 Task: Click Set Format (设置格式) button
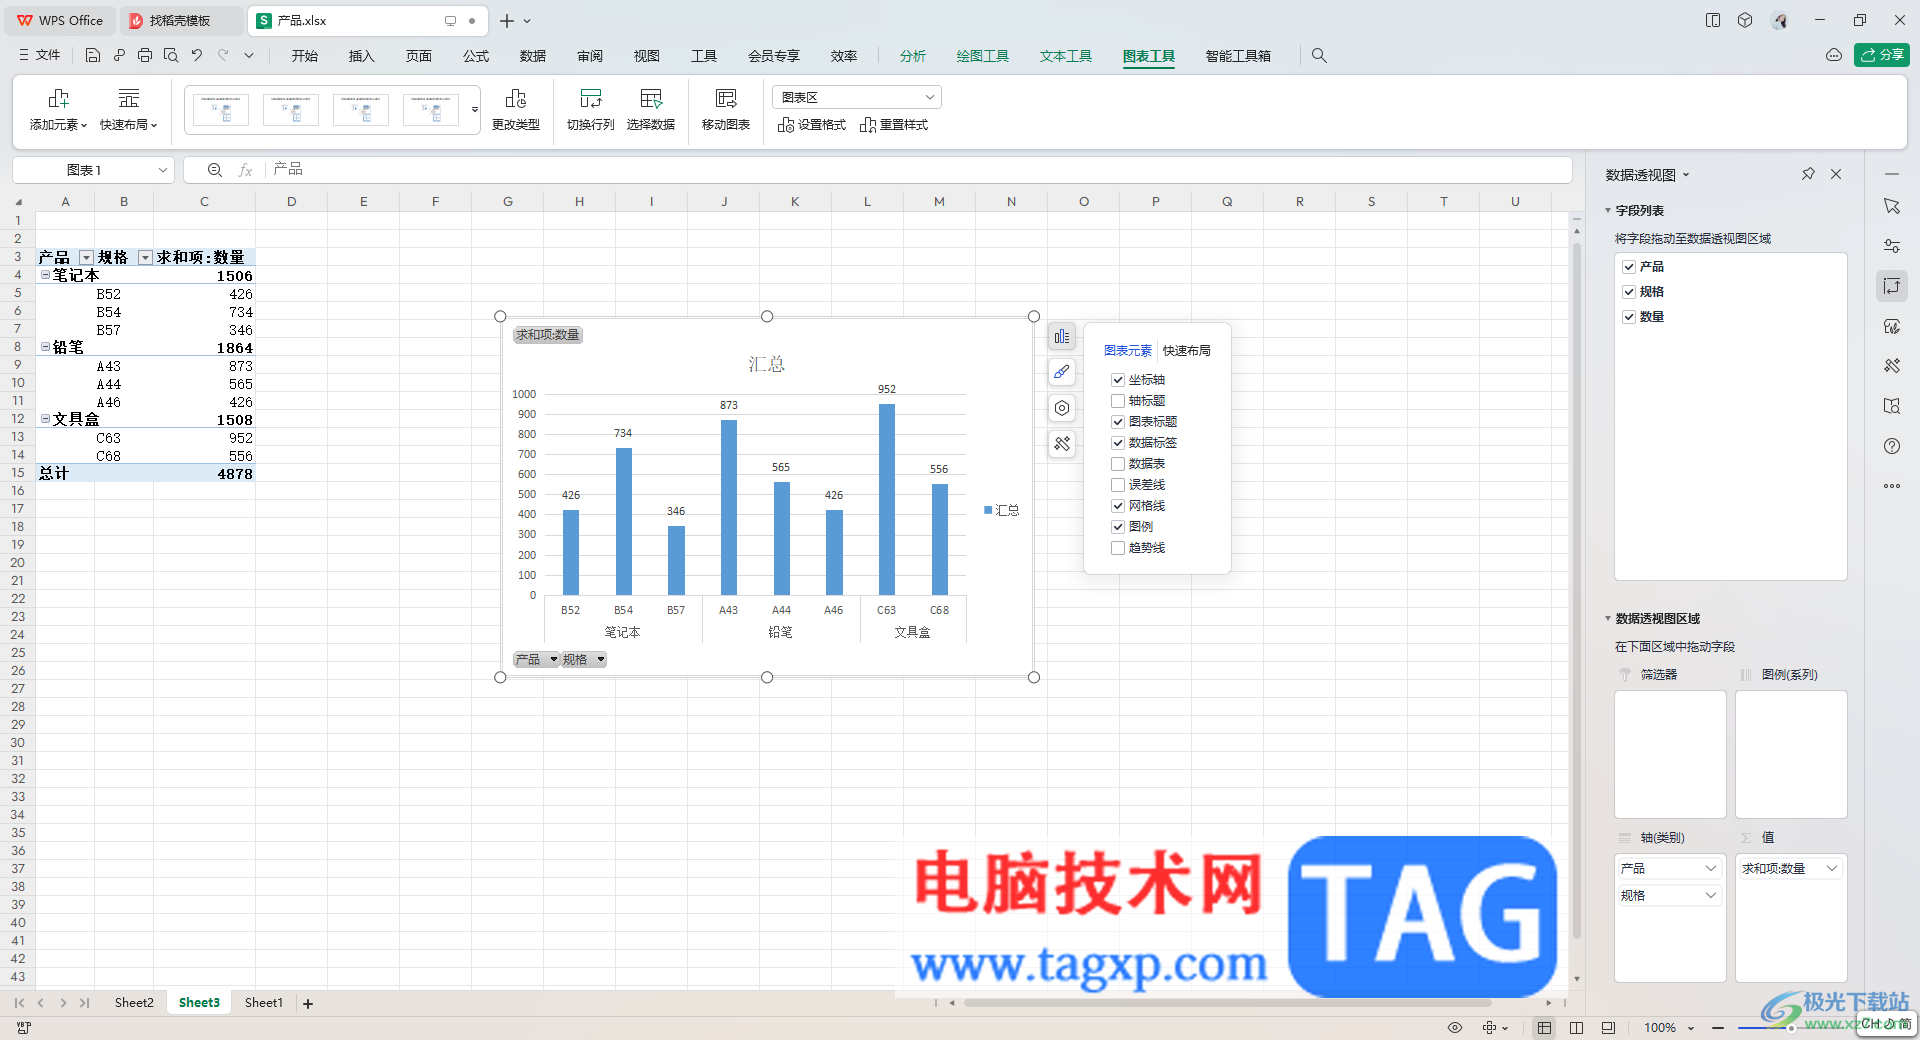[812, 125]
